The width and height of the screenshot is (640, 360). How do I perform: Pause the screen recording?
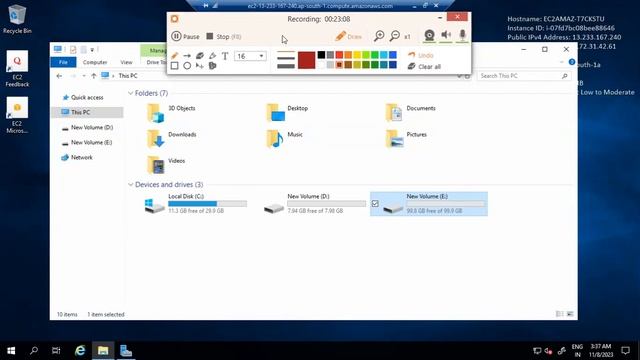[185, 36]
